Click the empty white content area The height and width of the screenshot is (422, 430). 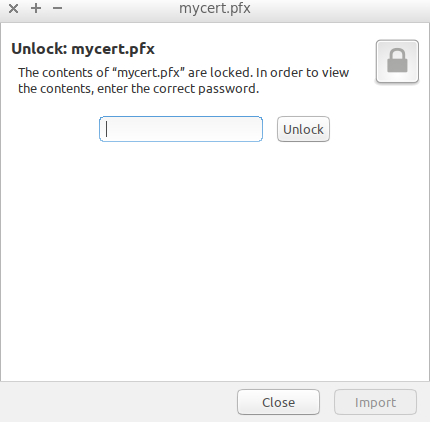[x=215, y=260]
